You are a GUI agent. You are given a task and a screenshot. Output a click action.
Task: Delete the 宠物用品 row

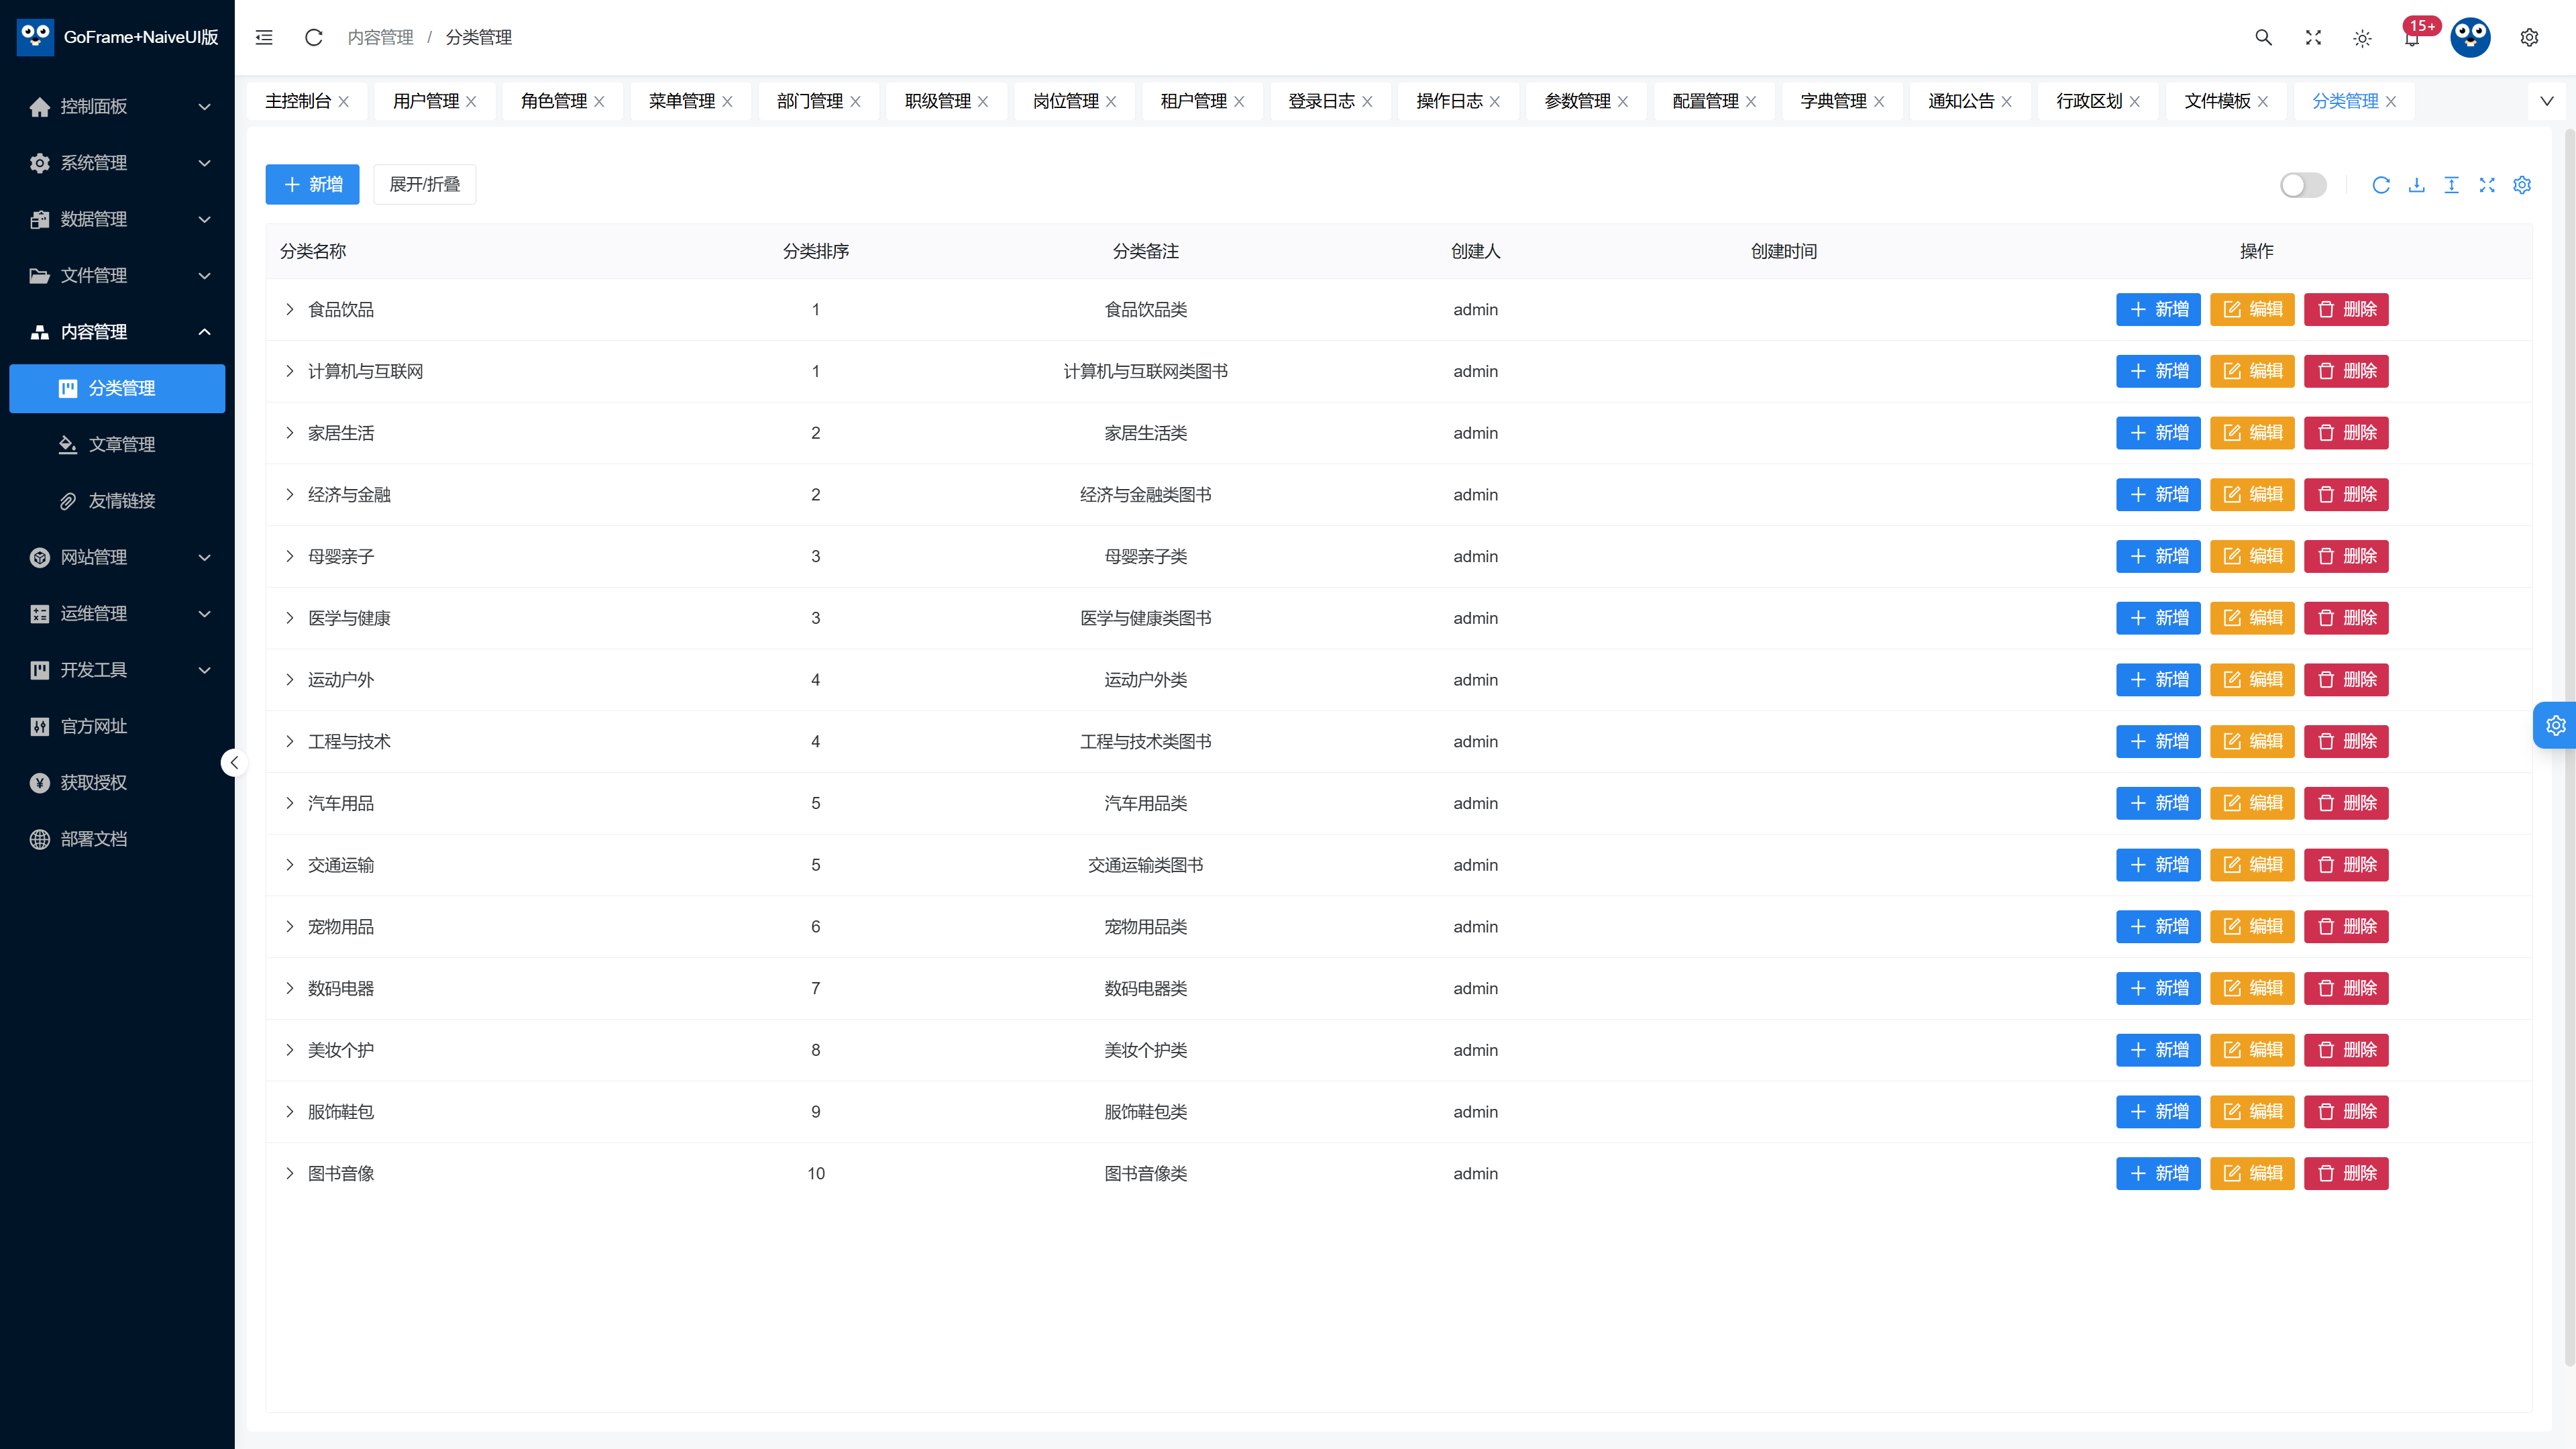pos(2346,926)
